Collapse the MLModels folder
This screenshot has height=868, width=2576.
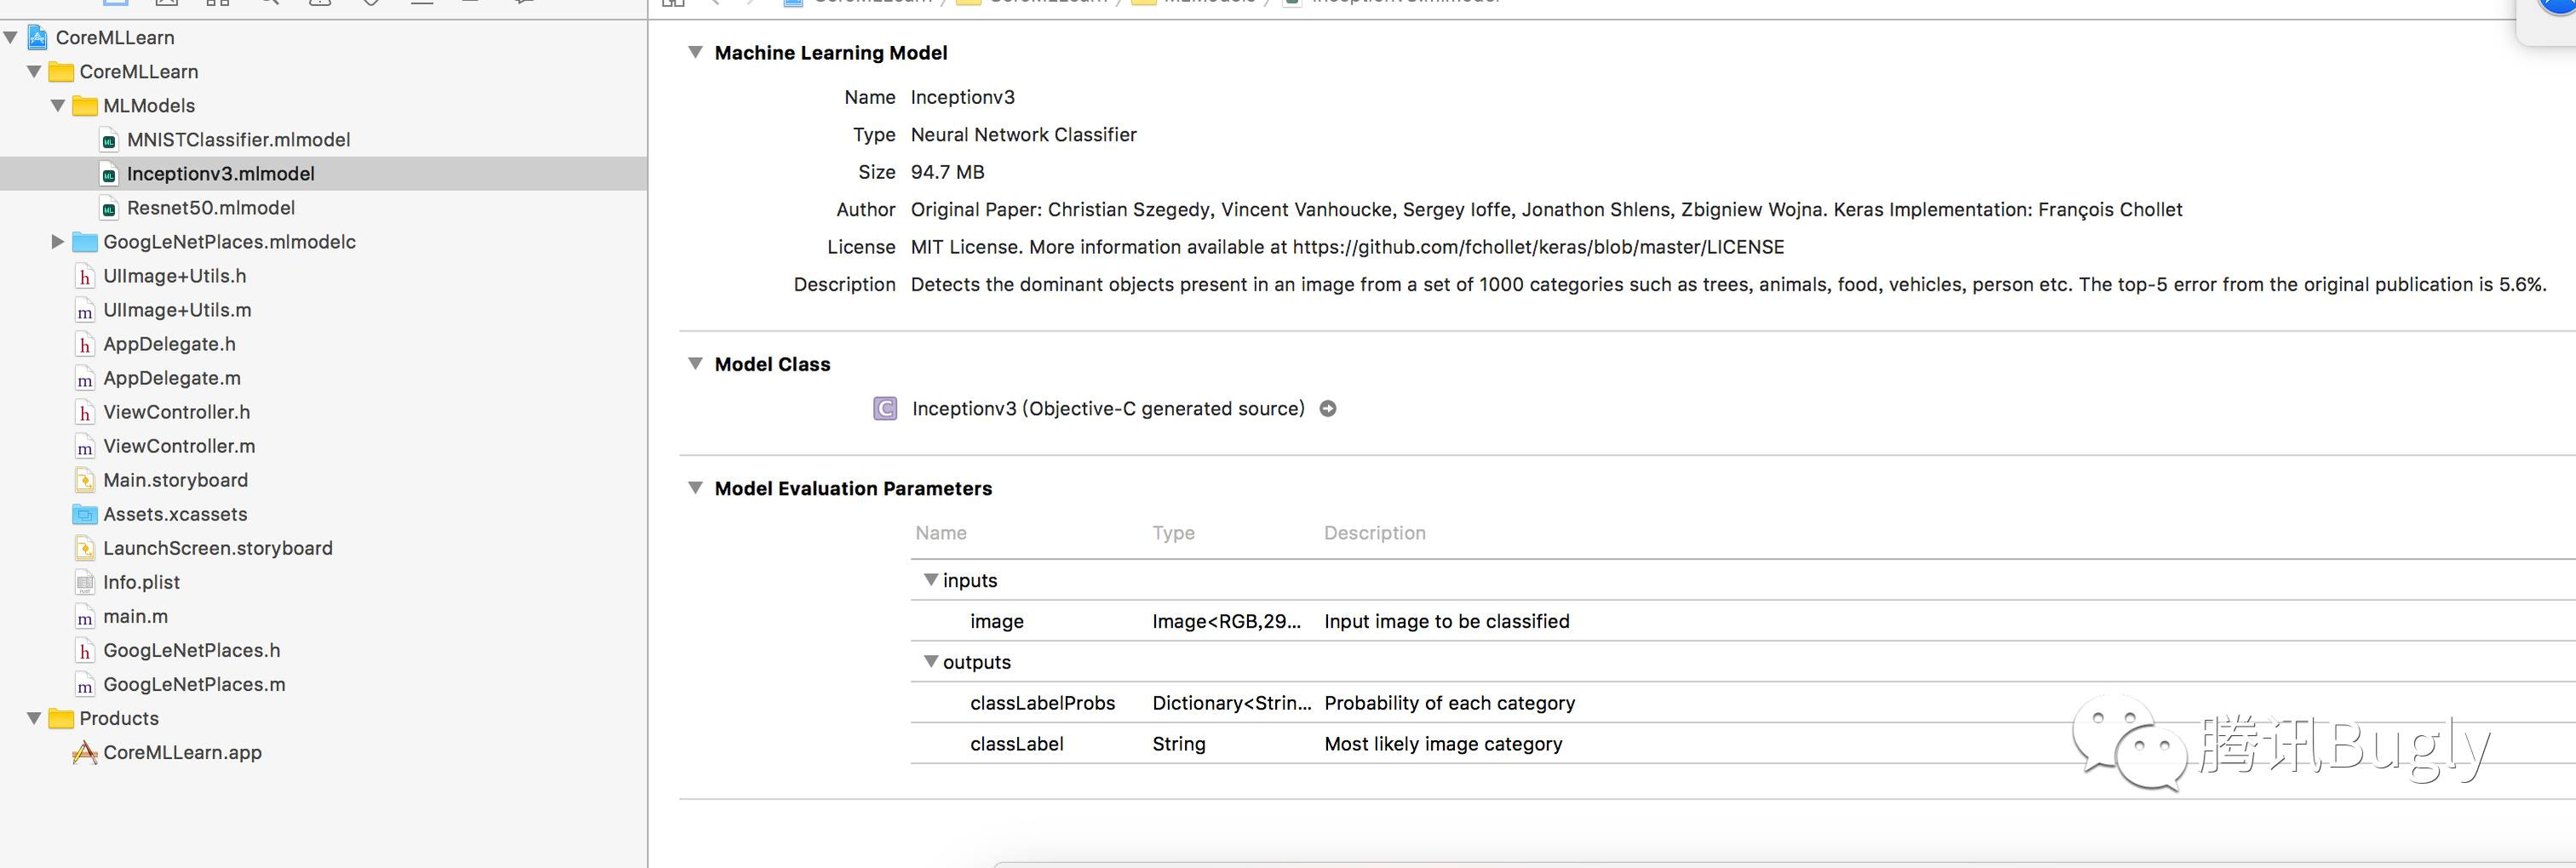(x=58, y=106)
